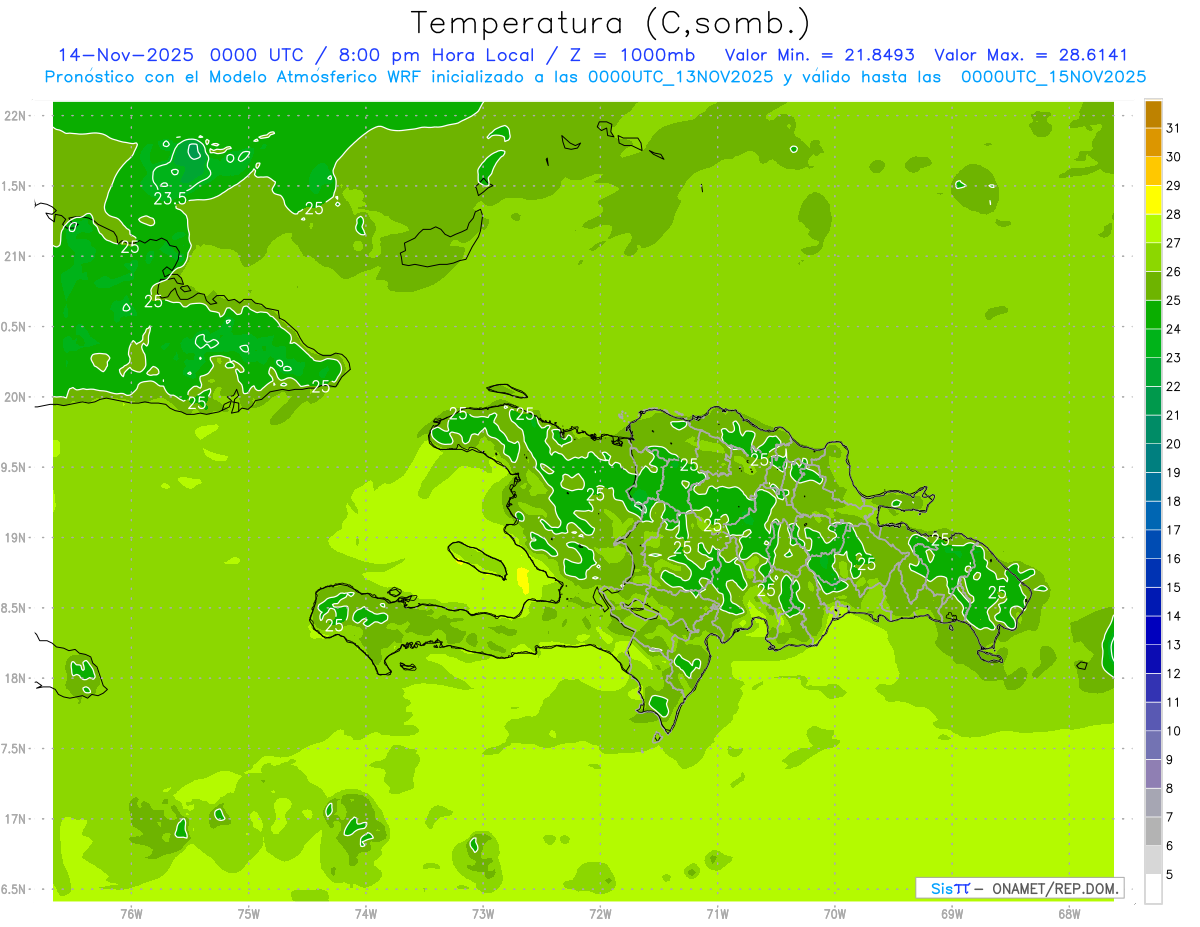Viewport: 1200px width, 927px height.
Task: Click the '72W' longitude axis label
Action: pos(600,914)
